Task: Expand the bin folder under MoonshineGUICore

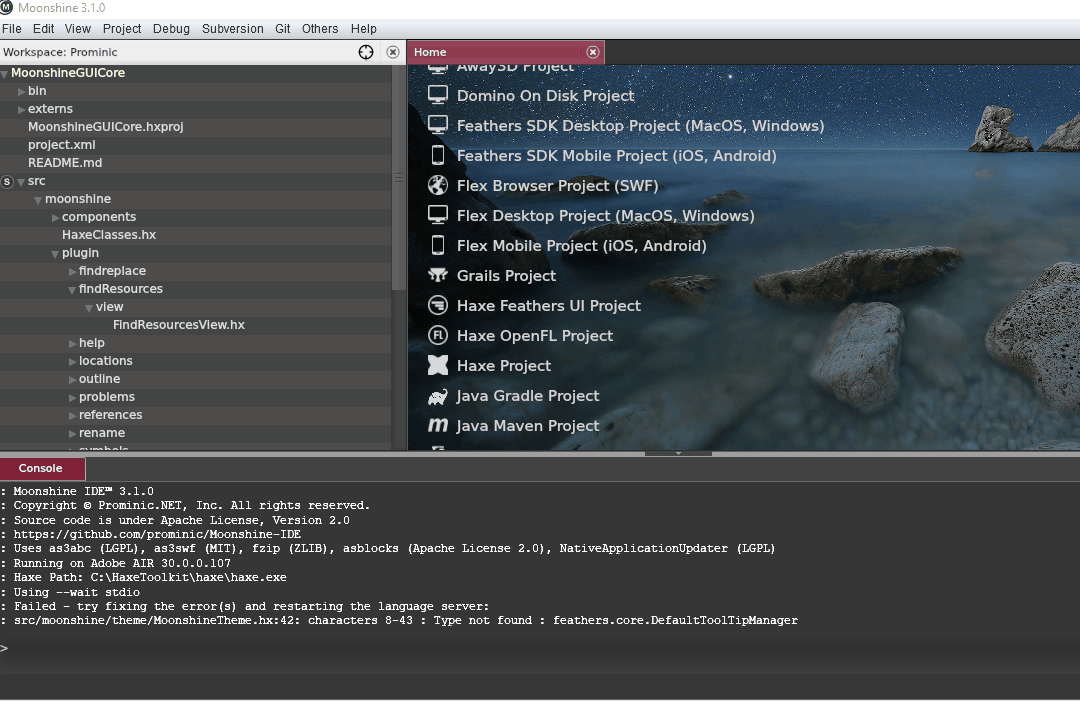Action: (x=20, y=90)
